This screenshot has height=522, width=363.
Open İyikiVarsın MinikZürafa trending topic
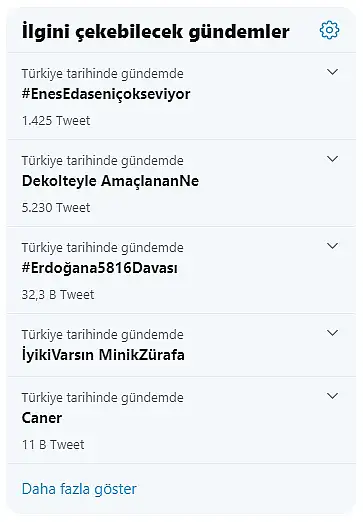103,355
